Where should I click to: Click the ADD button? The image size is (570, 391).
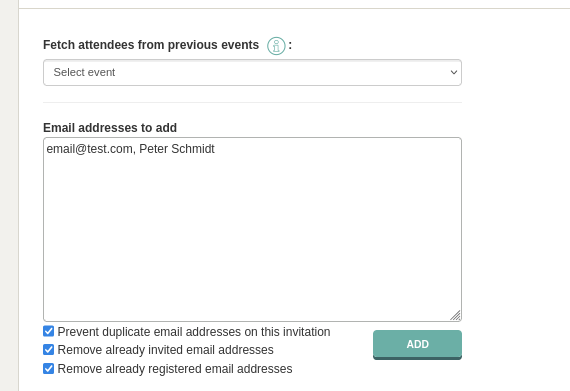(x=417, y=344)
